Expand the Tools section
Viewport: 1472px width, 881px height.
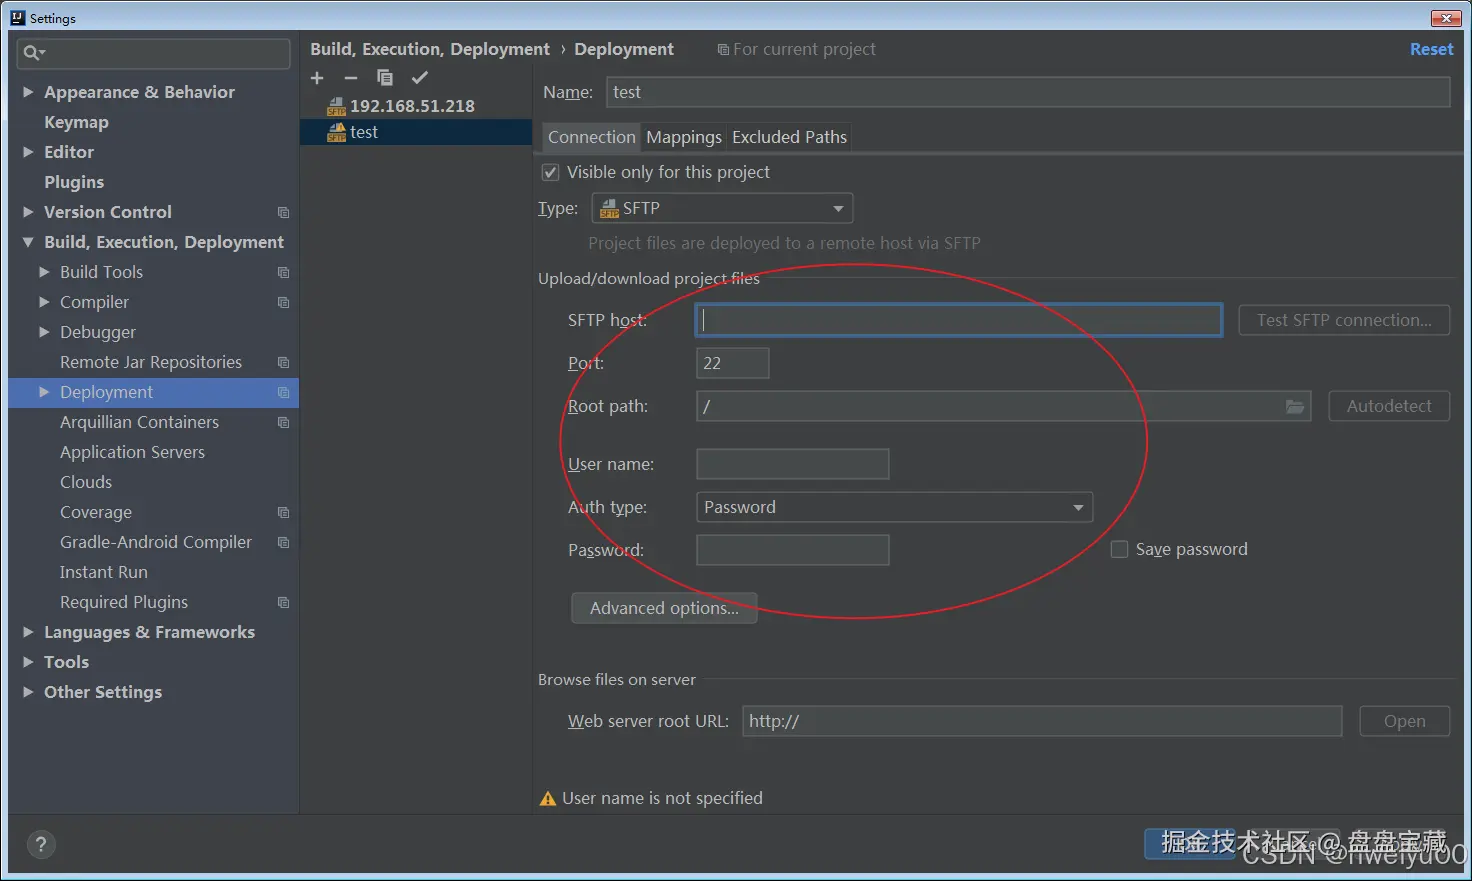point(28,662)
